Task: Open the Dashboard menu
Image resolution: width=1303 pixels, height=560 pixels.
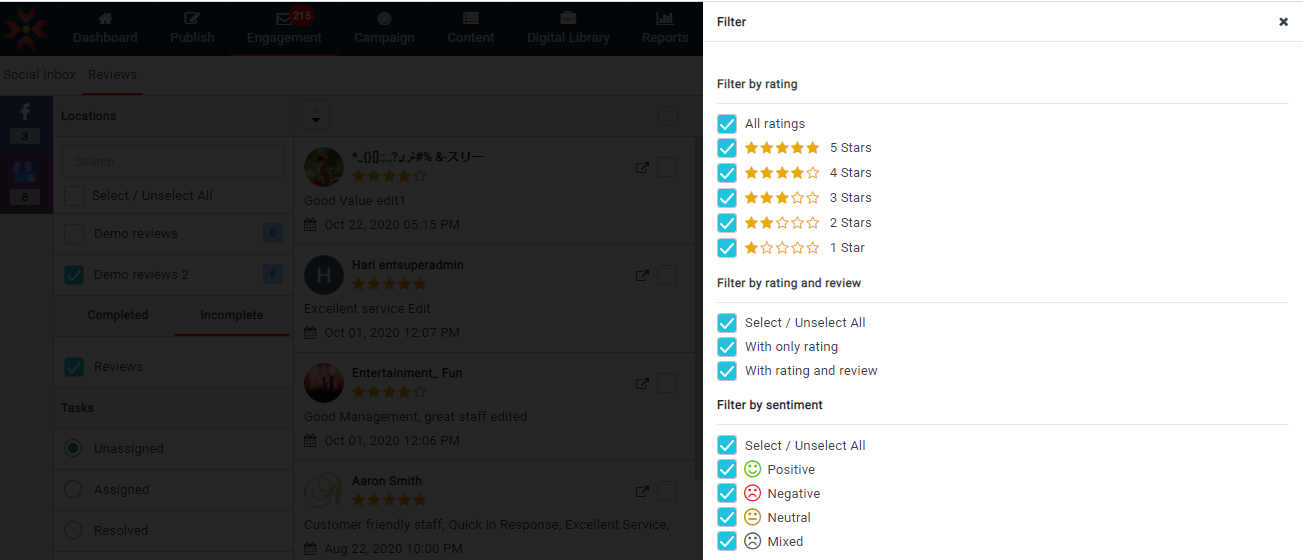Action: click(x=105, y=28)
